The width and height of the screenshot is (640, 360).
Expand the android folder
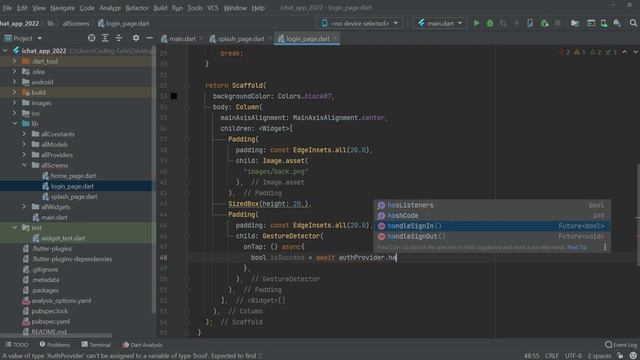(14, 82)
